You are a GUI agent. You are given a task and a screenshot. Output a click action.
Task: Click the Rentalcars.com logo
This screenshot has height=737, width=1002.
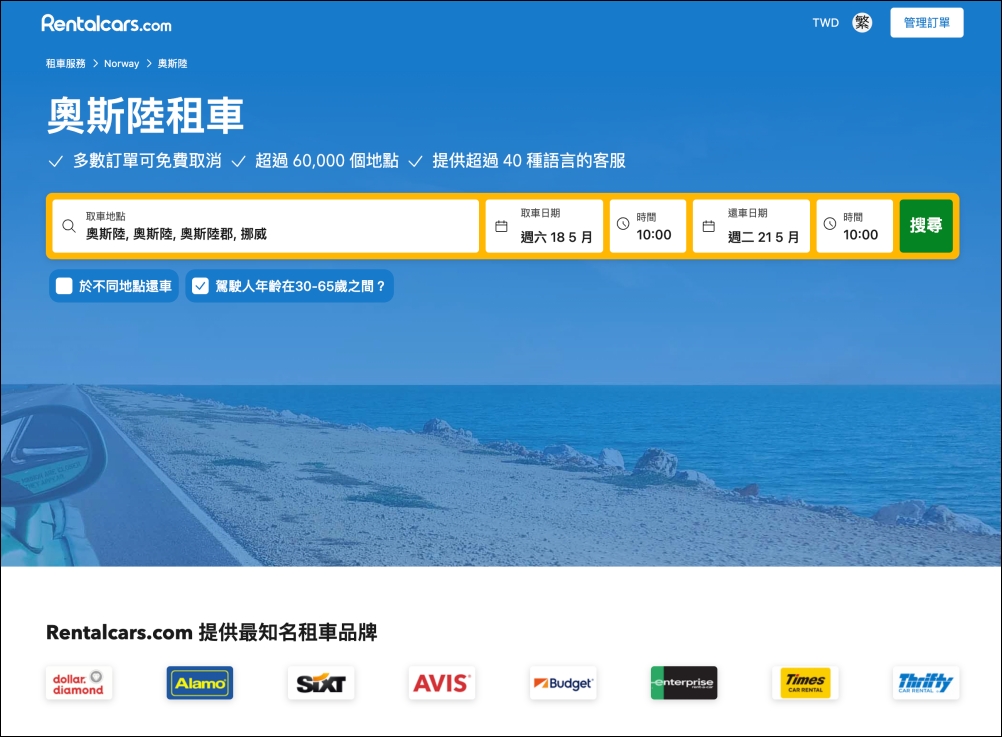(106, 24)
